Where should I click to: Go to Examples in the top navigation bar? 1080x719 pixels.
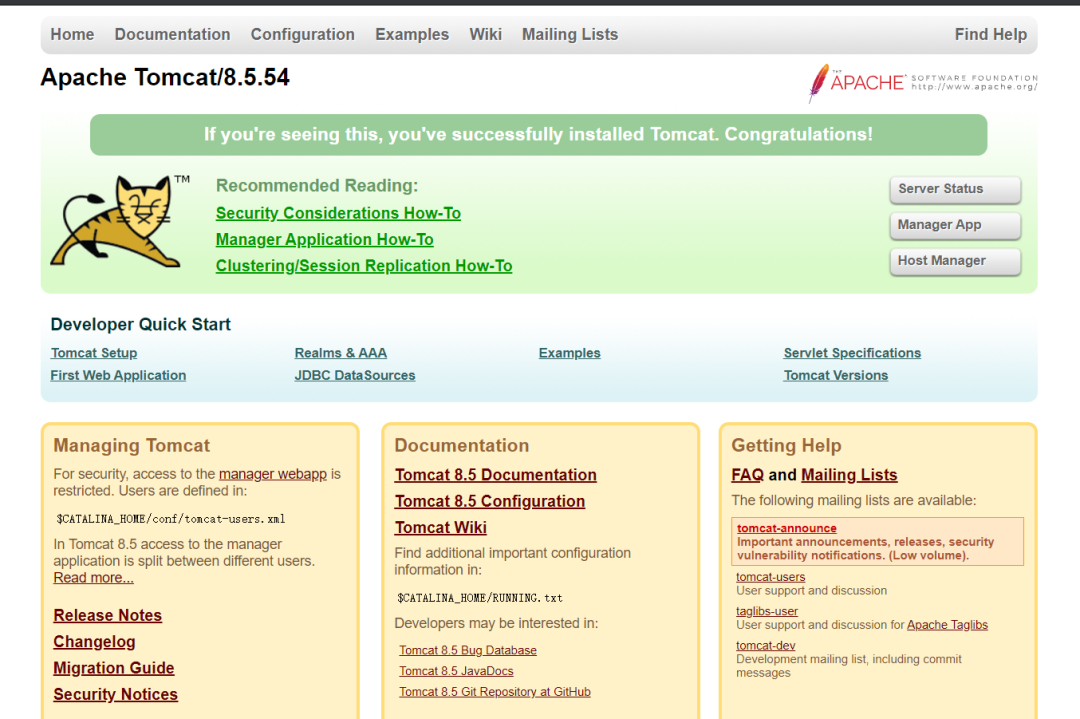tap(412, 34)
